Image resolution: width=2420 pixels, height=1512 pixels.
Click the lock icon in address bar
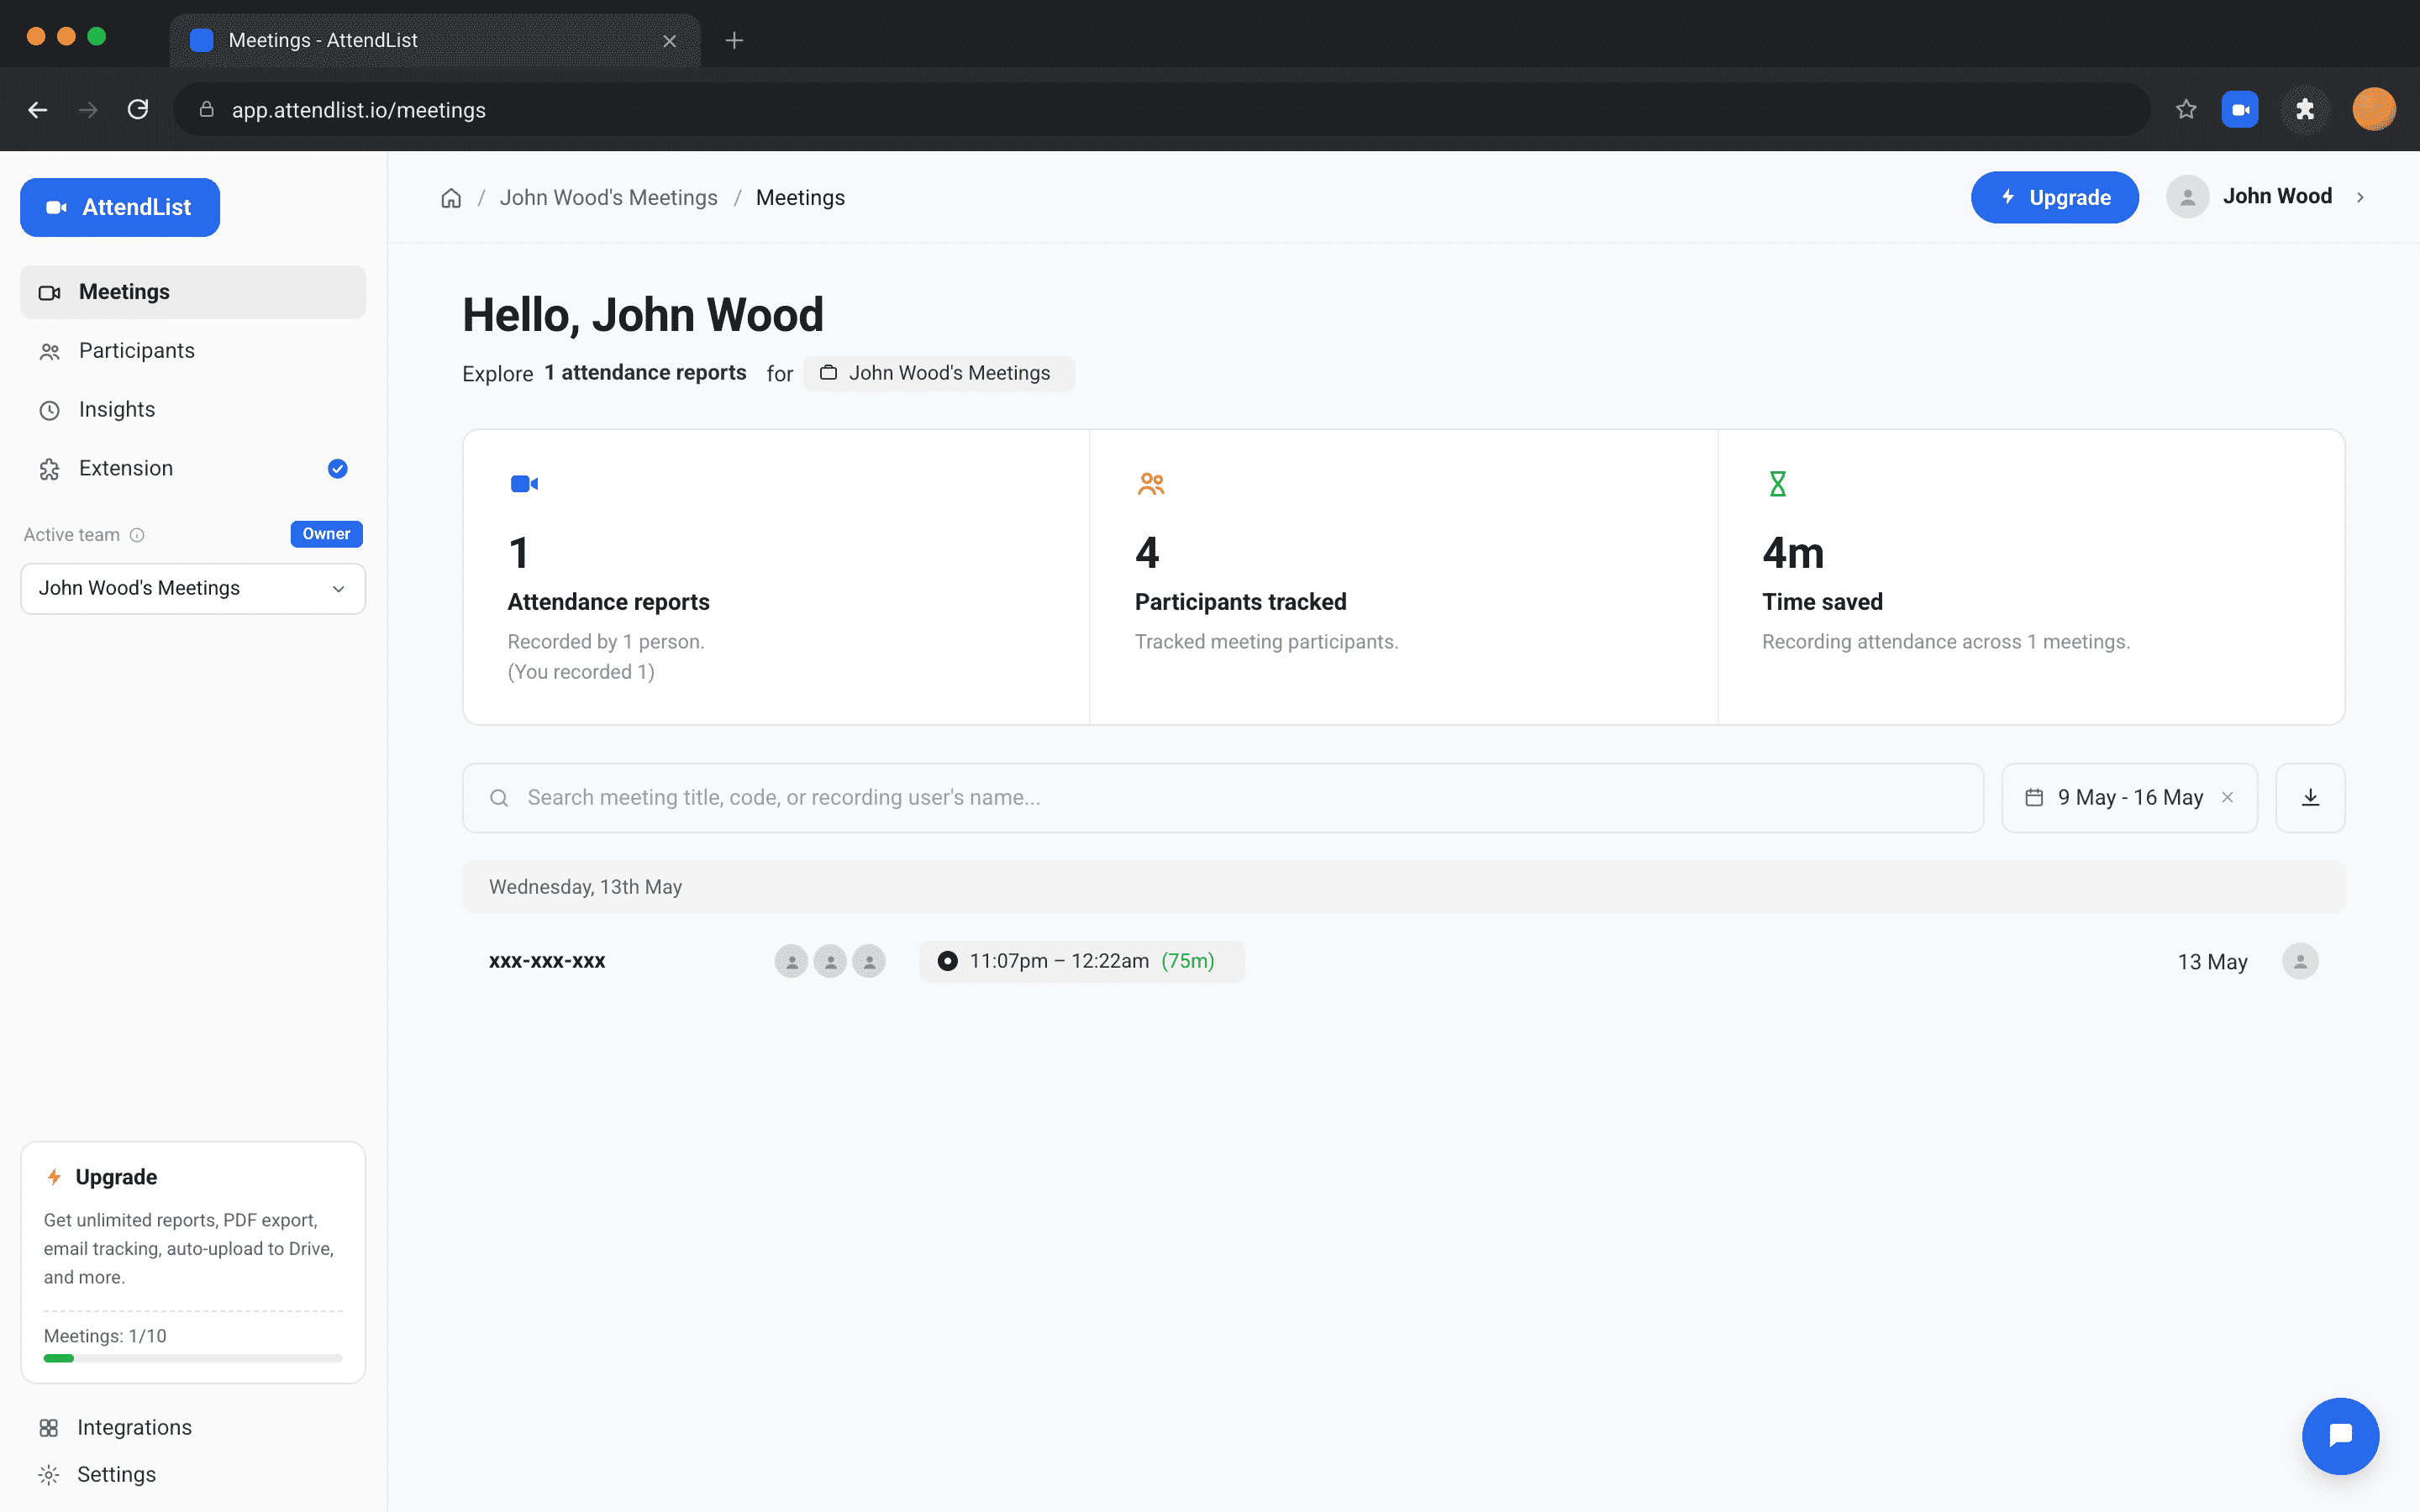coord(207,110)
